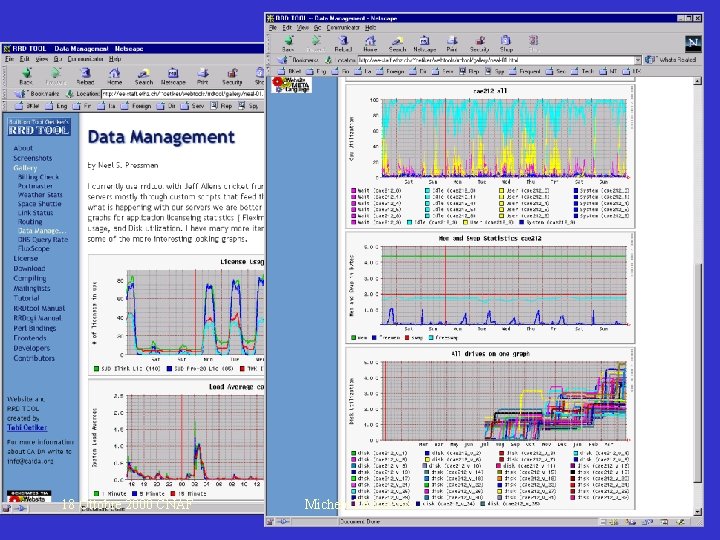Image resolution: width=720 pixels, height=540 pixels.
Task: Open Frequent bookmark folder in front window
Action: coord(525,71)
